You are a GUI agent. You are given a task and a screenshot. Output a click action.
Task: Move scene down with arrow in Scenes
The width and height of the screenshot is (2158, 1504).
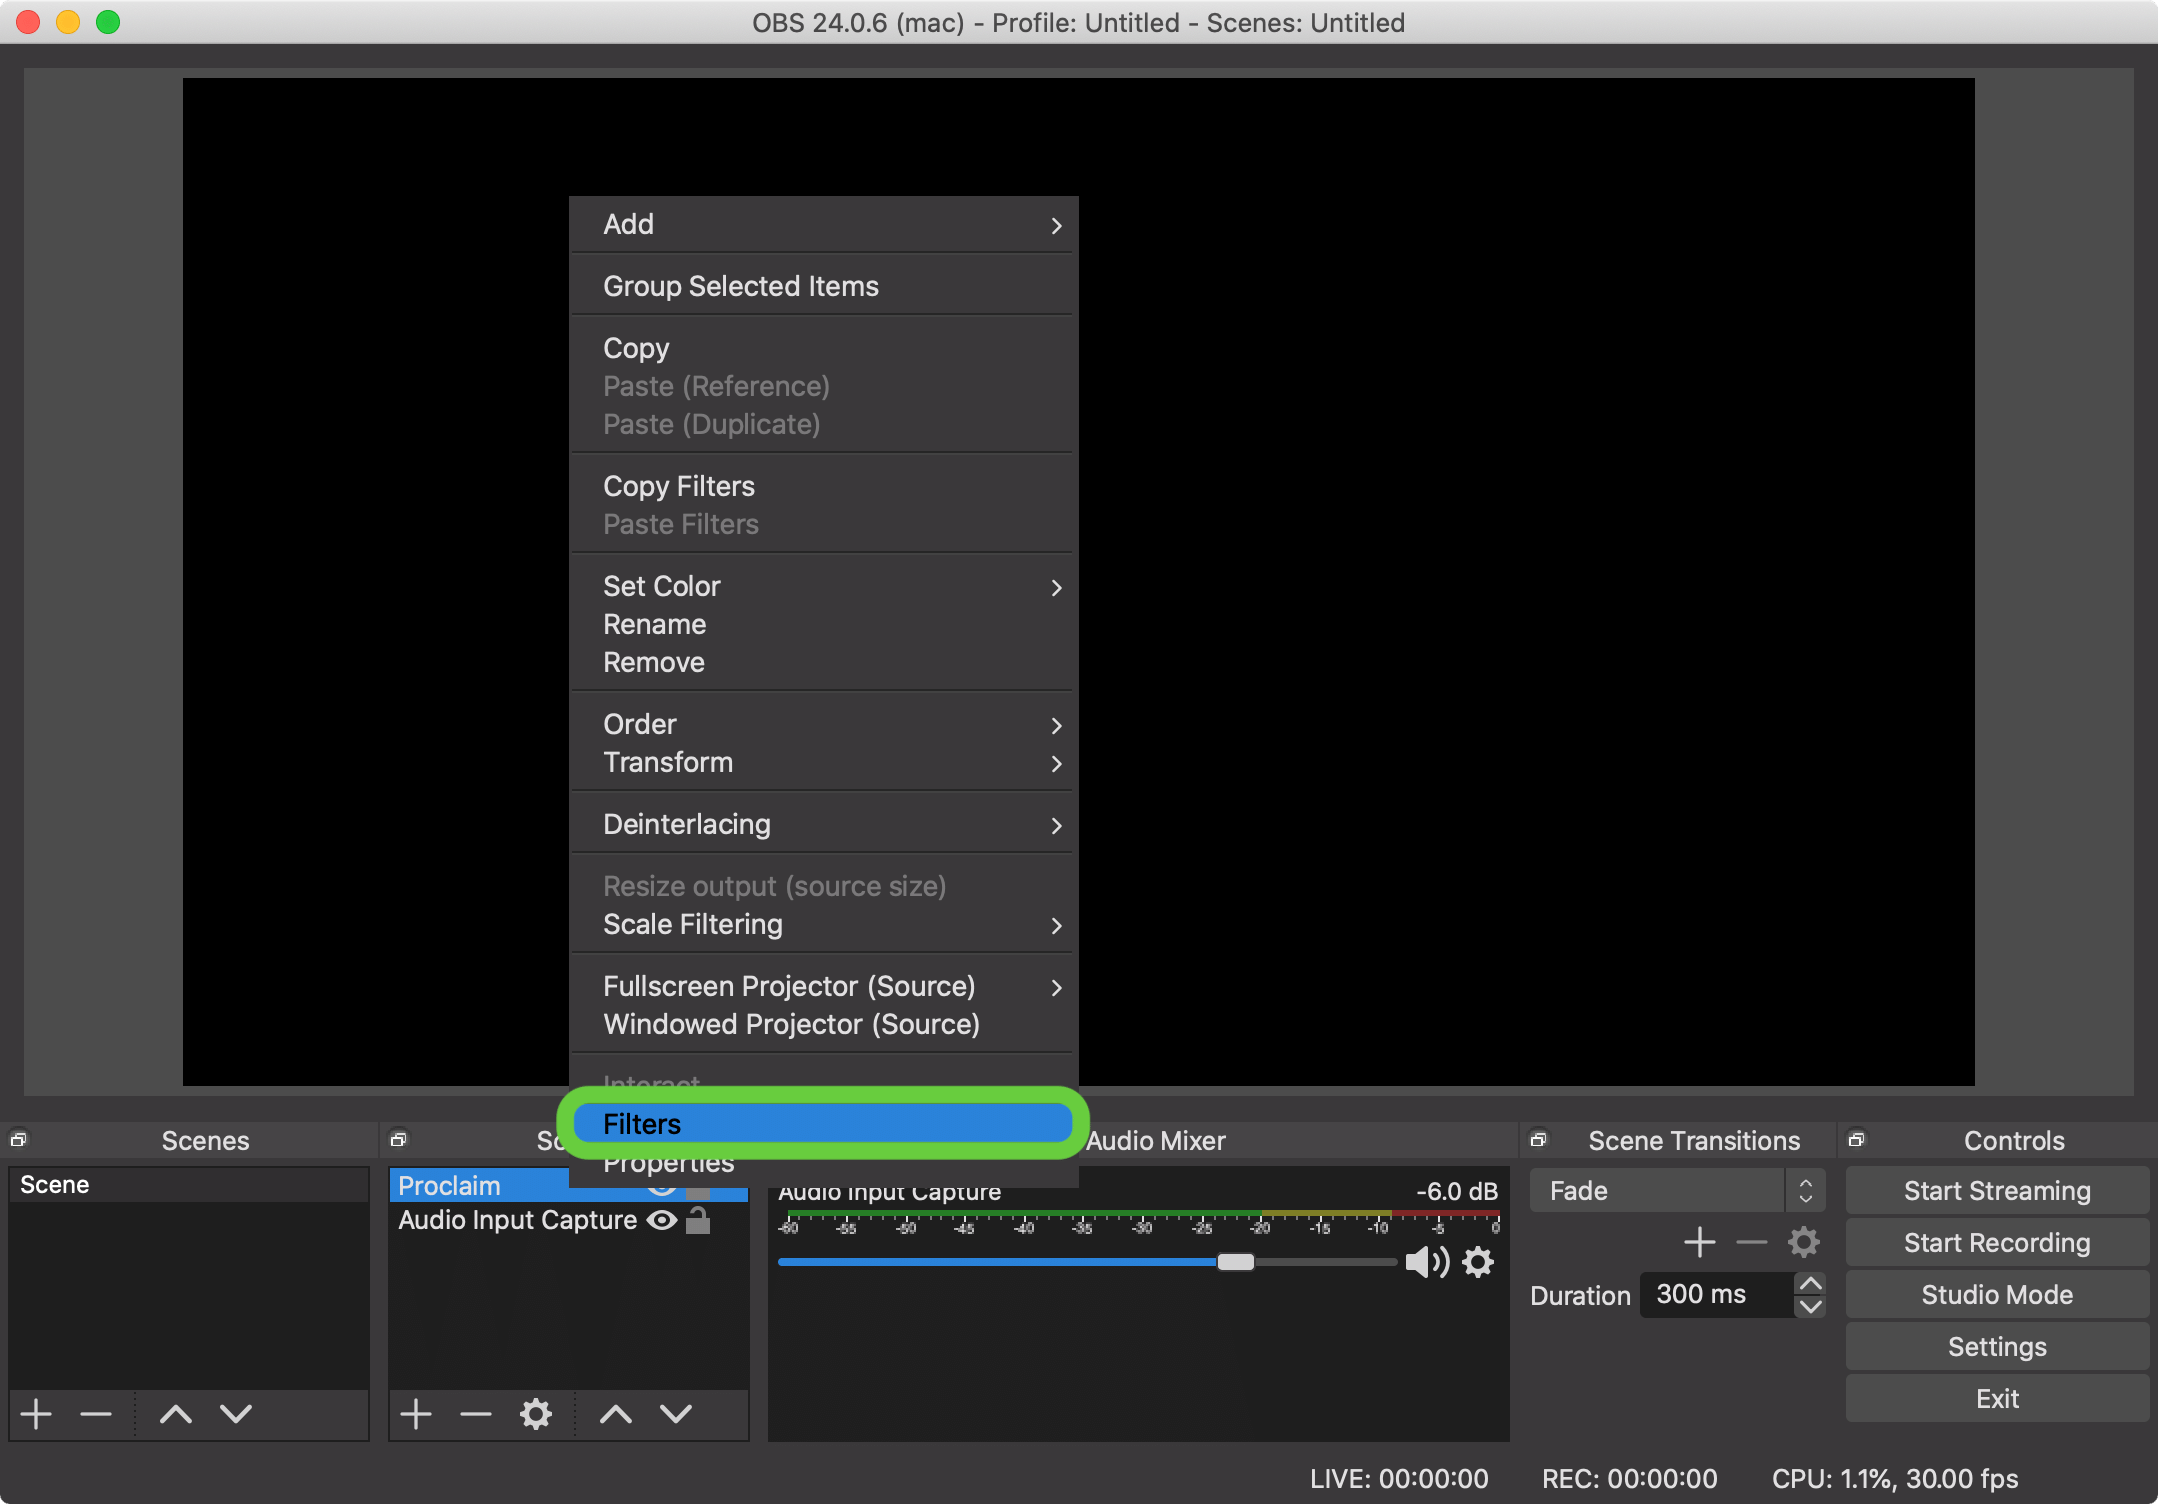coord(236,1414)
